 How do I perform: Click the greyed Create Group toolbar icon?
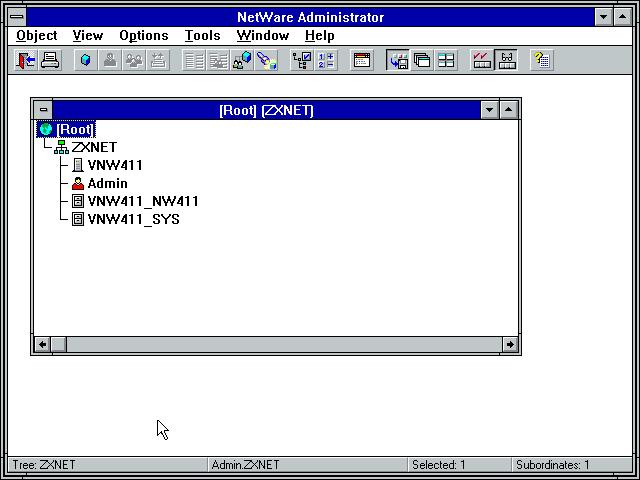134,60
